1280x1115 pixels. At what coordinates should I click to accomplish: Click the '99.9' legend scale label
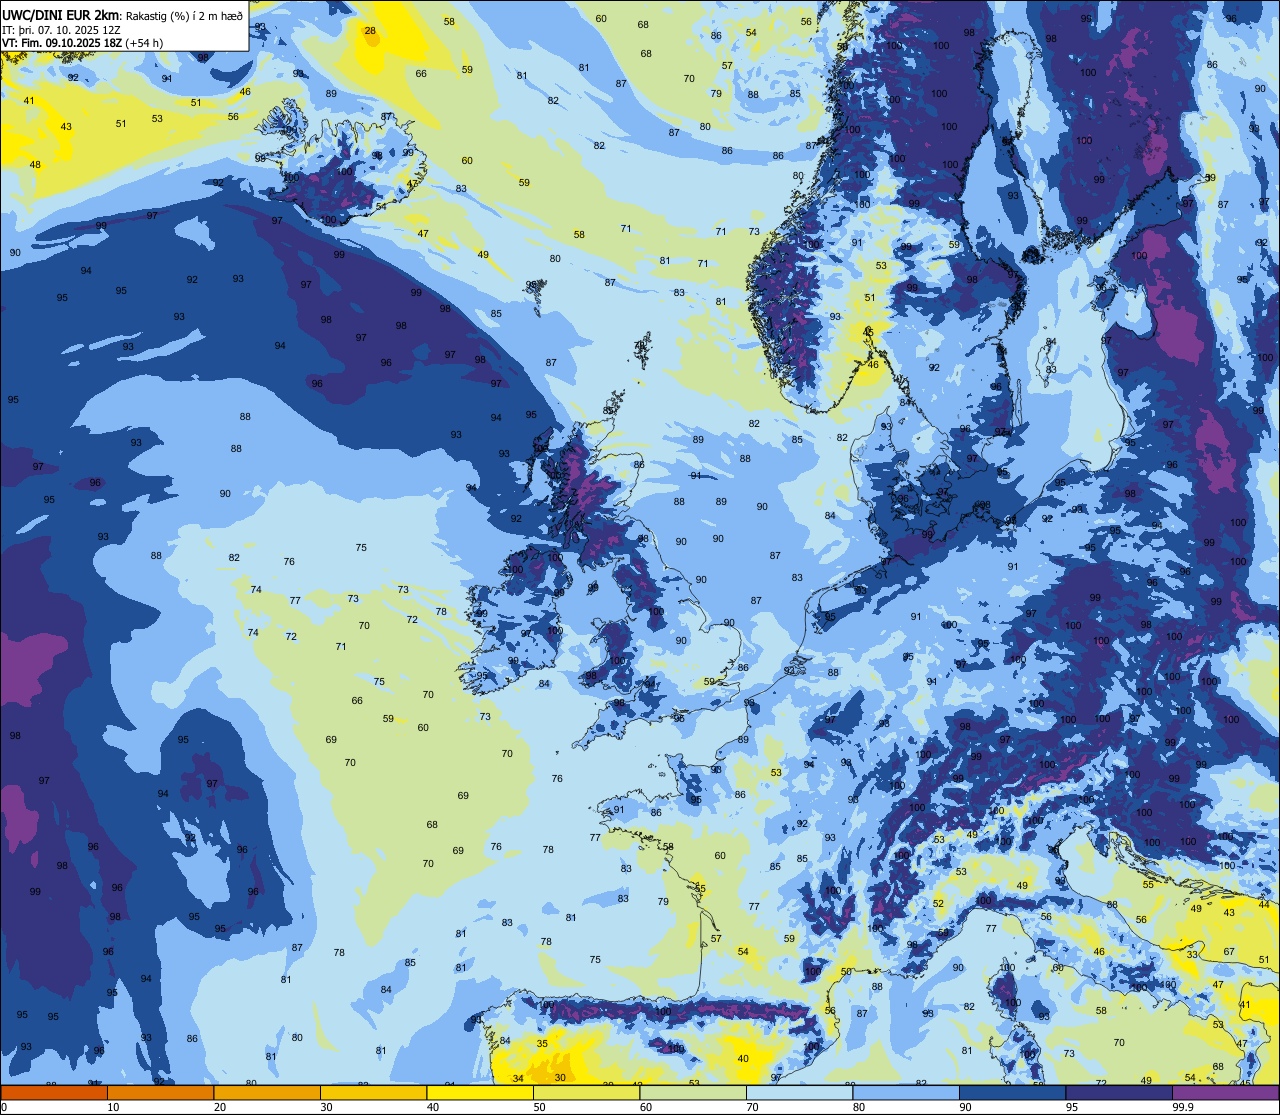pyautogui.click(x=1183, y=1106)
